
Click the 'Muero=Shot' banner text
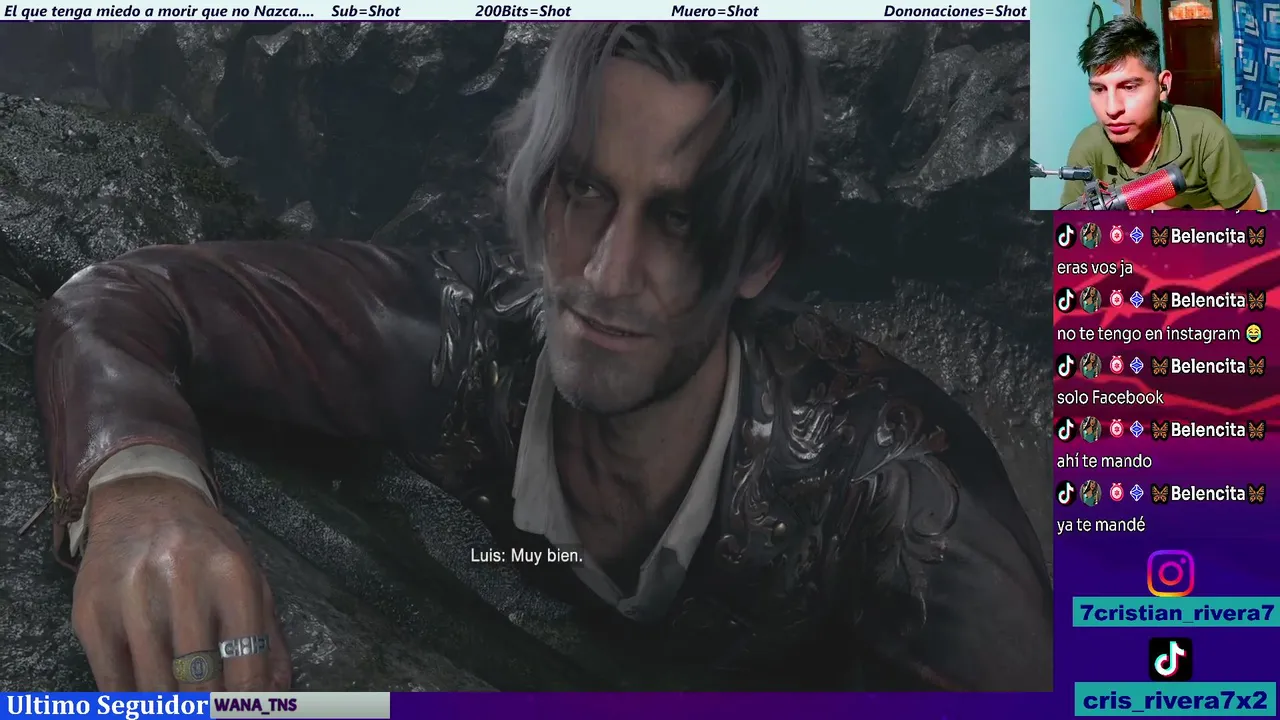click(715, 11)
